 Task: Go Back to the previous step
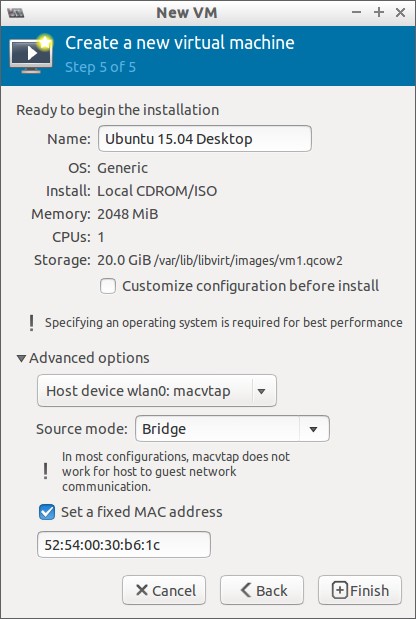pos(262,591)
